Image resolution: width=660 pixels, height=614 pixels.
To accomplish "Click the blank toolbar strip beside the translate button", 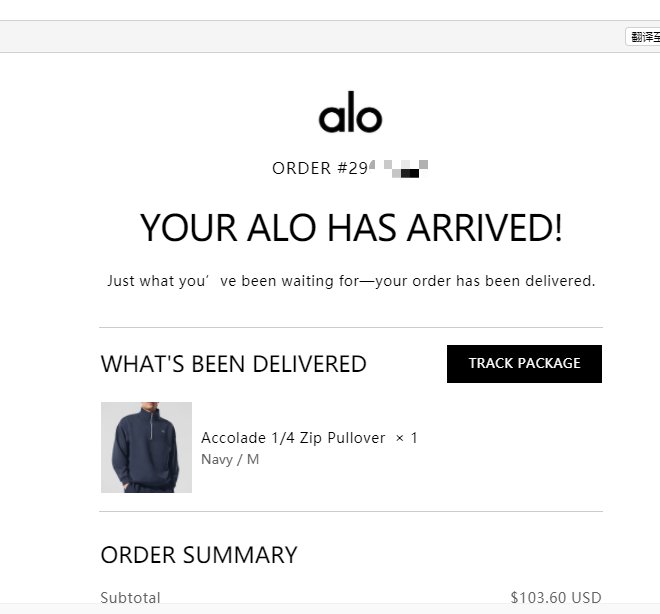I will [x=300, y=37].
